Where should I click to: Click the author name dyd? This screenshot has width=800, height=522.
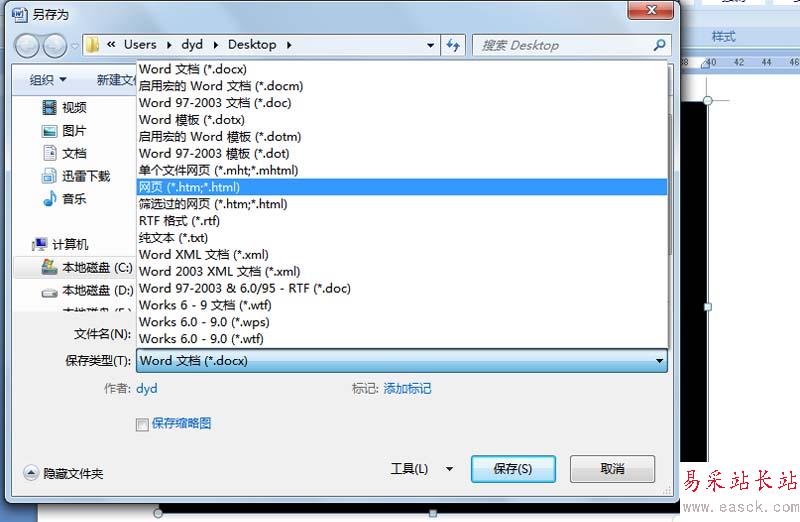coord(147,389)
